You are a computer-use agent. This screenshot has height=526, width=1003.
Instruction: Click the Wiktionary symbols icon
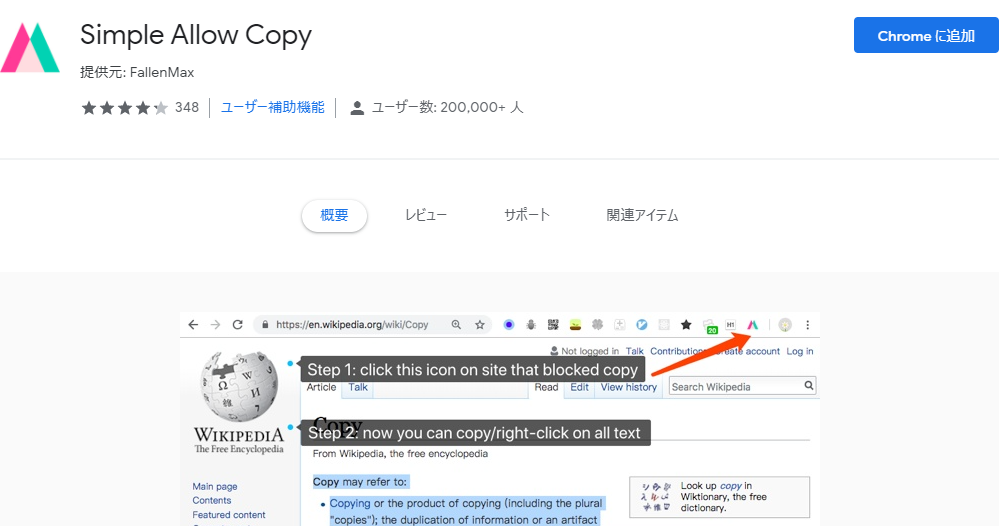656,497
